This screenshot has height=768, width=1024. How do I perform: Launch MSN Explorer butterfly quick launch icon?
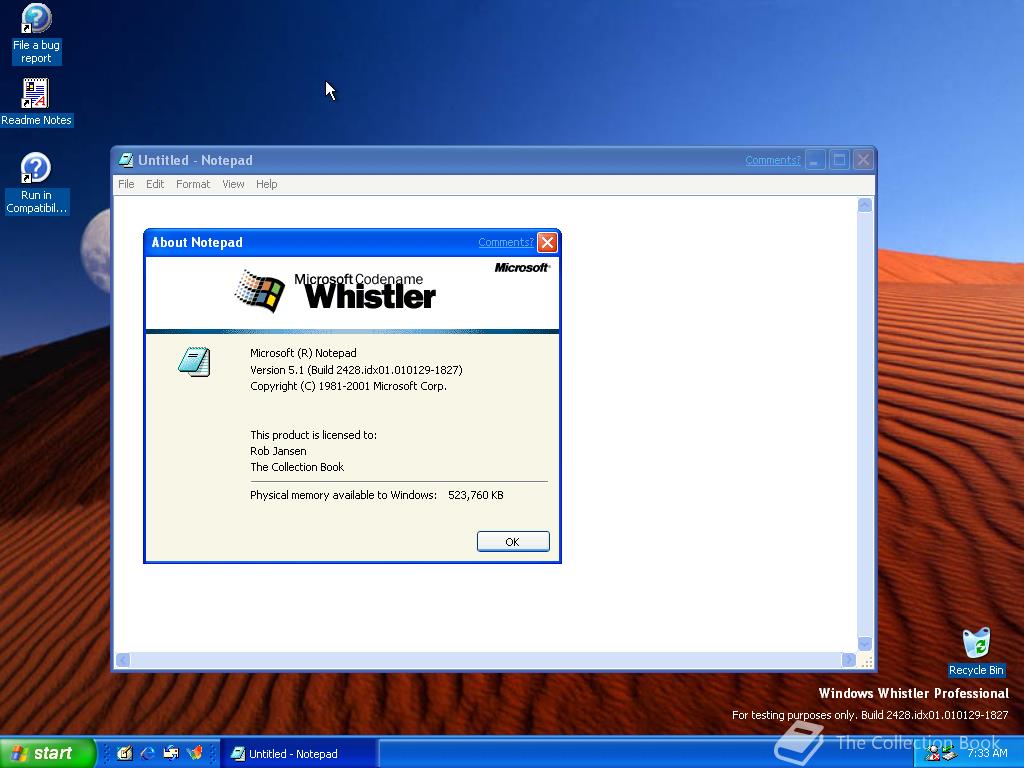coord(195,753)
